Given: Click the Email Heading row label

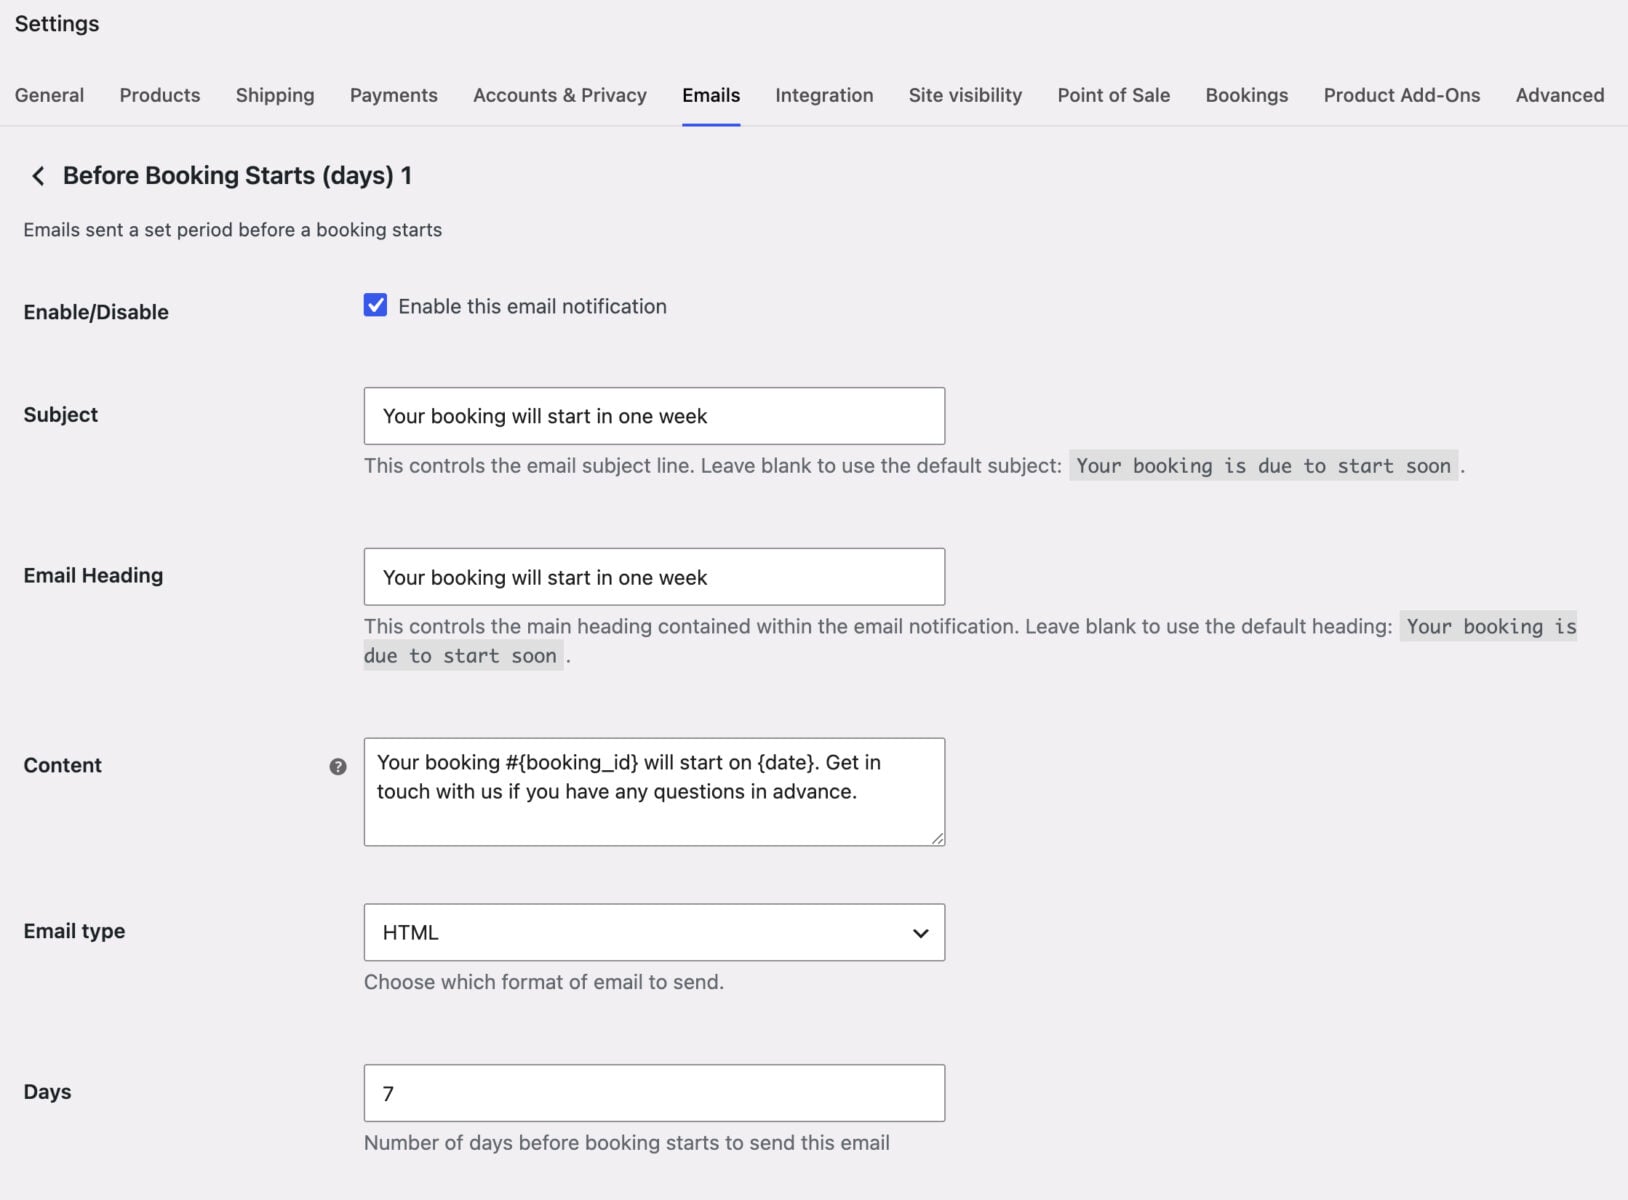Looking at the screenshot, I should (x=93, y=575).
